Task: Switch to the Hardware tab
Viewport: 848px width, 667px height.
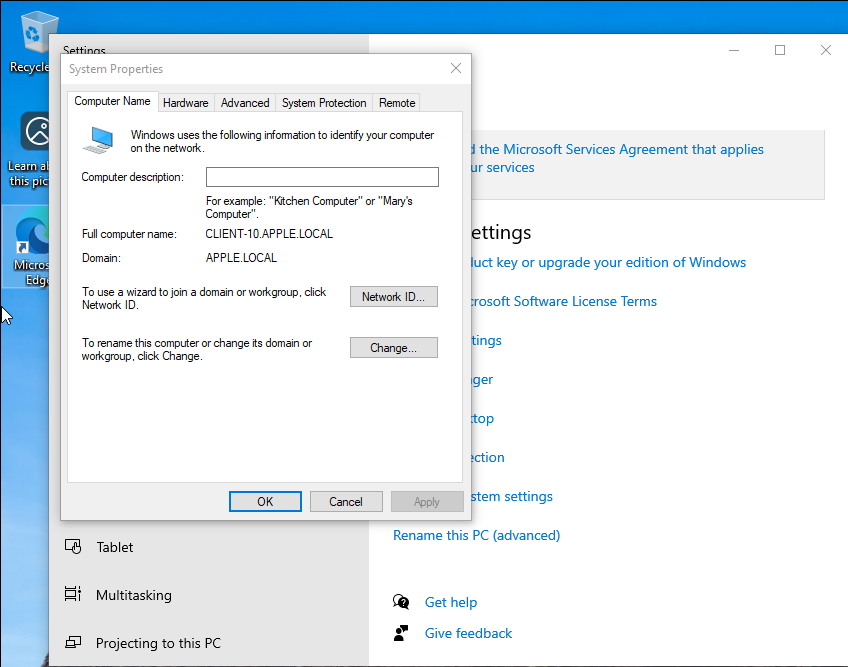Action: click(x=186, y=103)
